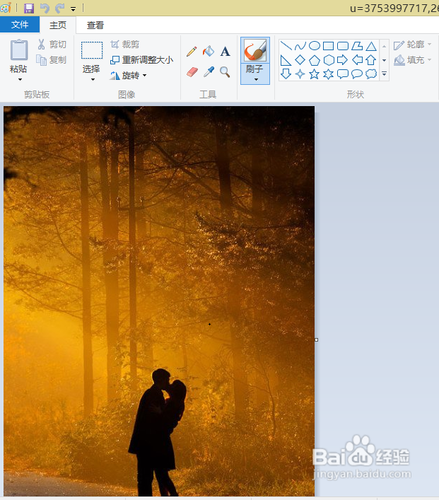Activate the 刷子 brush tool
This screenshot has width=439, height=500.
click(x=255, y=51)
